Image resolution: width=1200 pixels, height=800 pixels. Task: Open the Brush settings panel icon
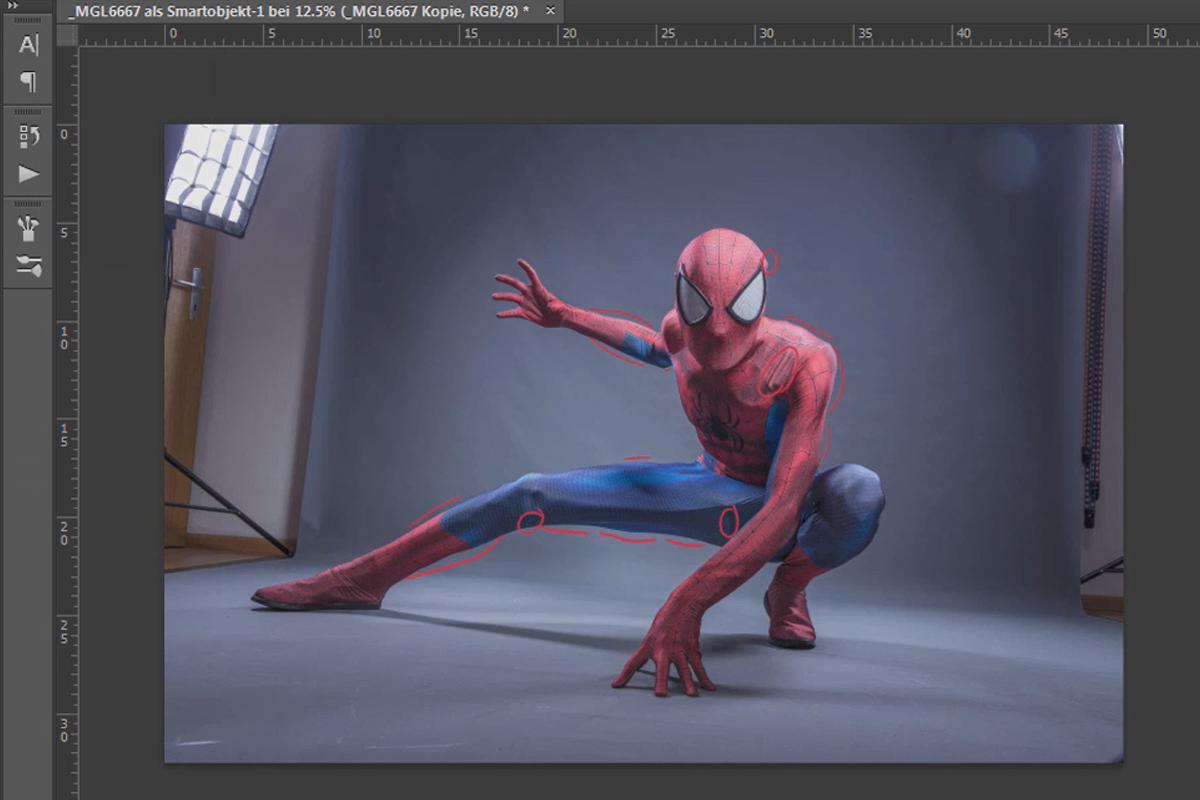[x=28, y=266]
